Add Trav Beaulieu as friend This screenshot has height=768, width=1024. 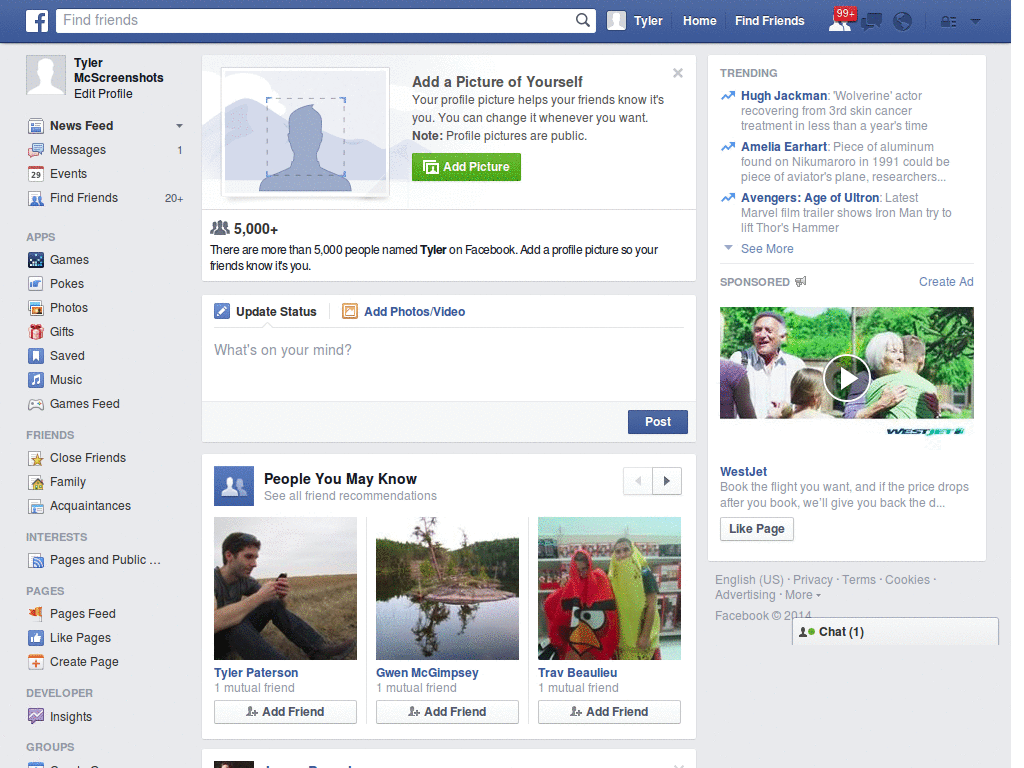(x=609, y=712)
